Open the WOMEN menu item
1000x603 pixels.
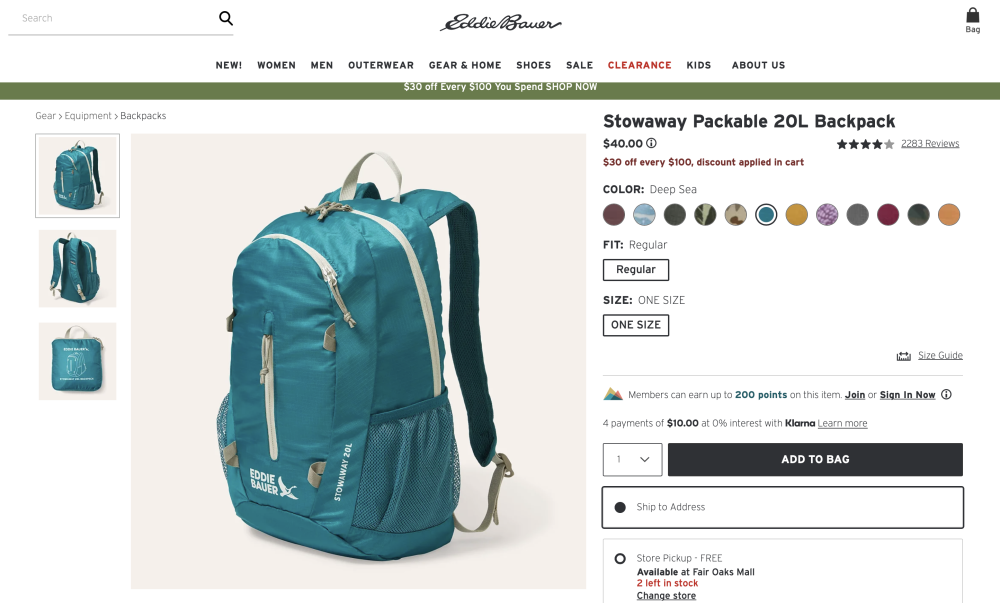pos(276,65)
